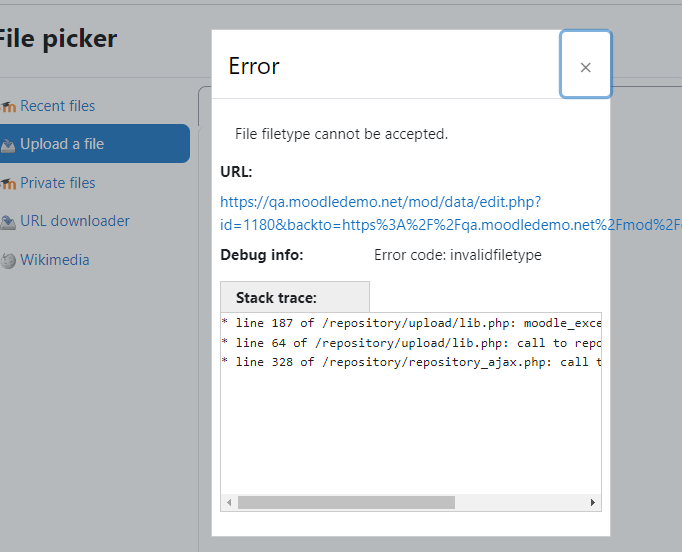Click the stack trace line 64 entry

click(x=411, y=343)
